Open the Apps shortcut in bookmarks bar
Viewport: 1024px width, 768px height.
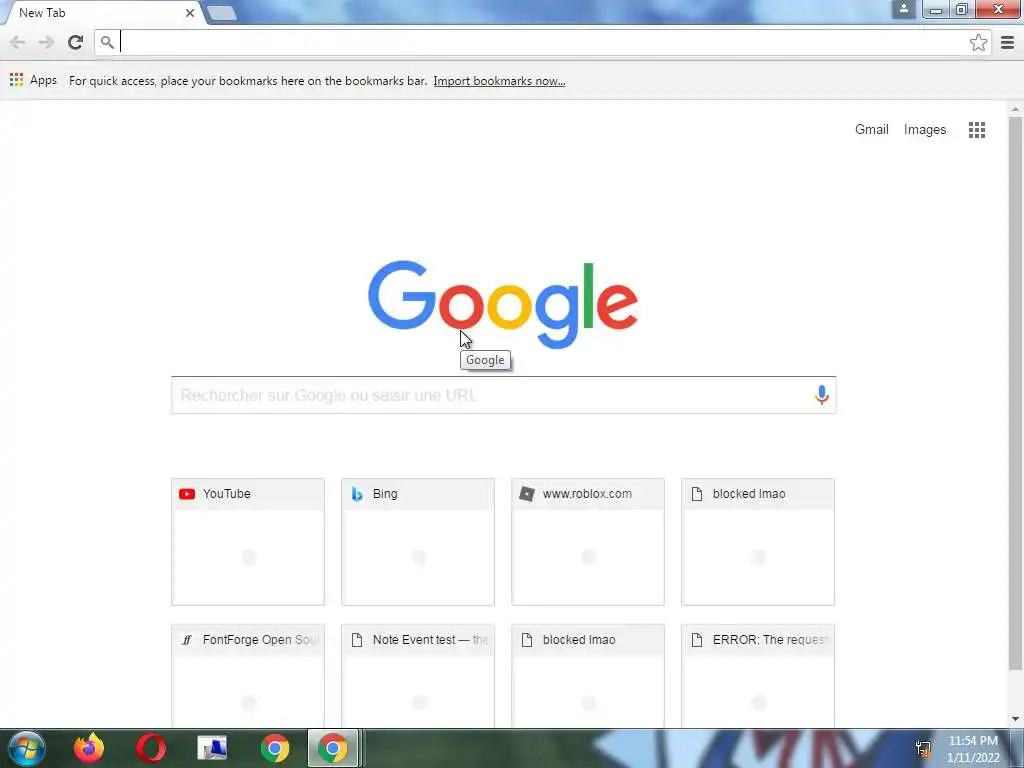(33, 80)
